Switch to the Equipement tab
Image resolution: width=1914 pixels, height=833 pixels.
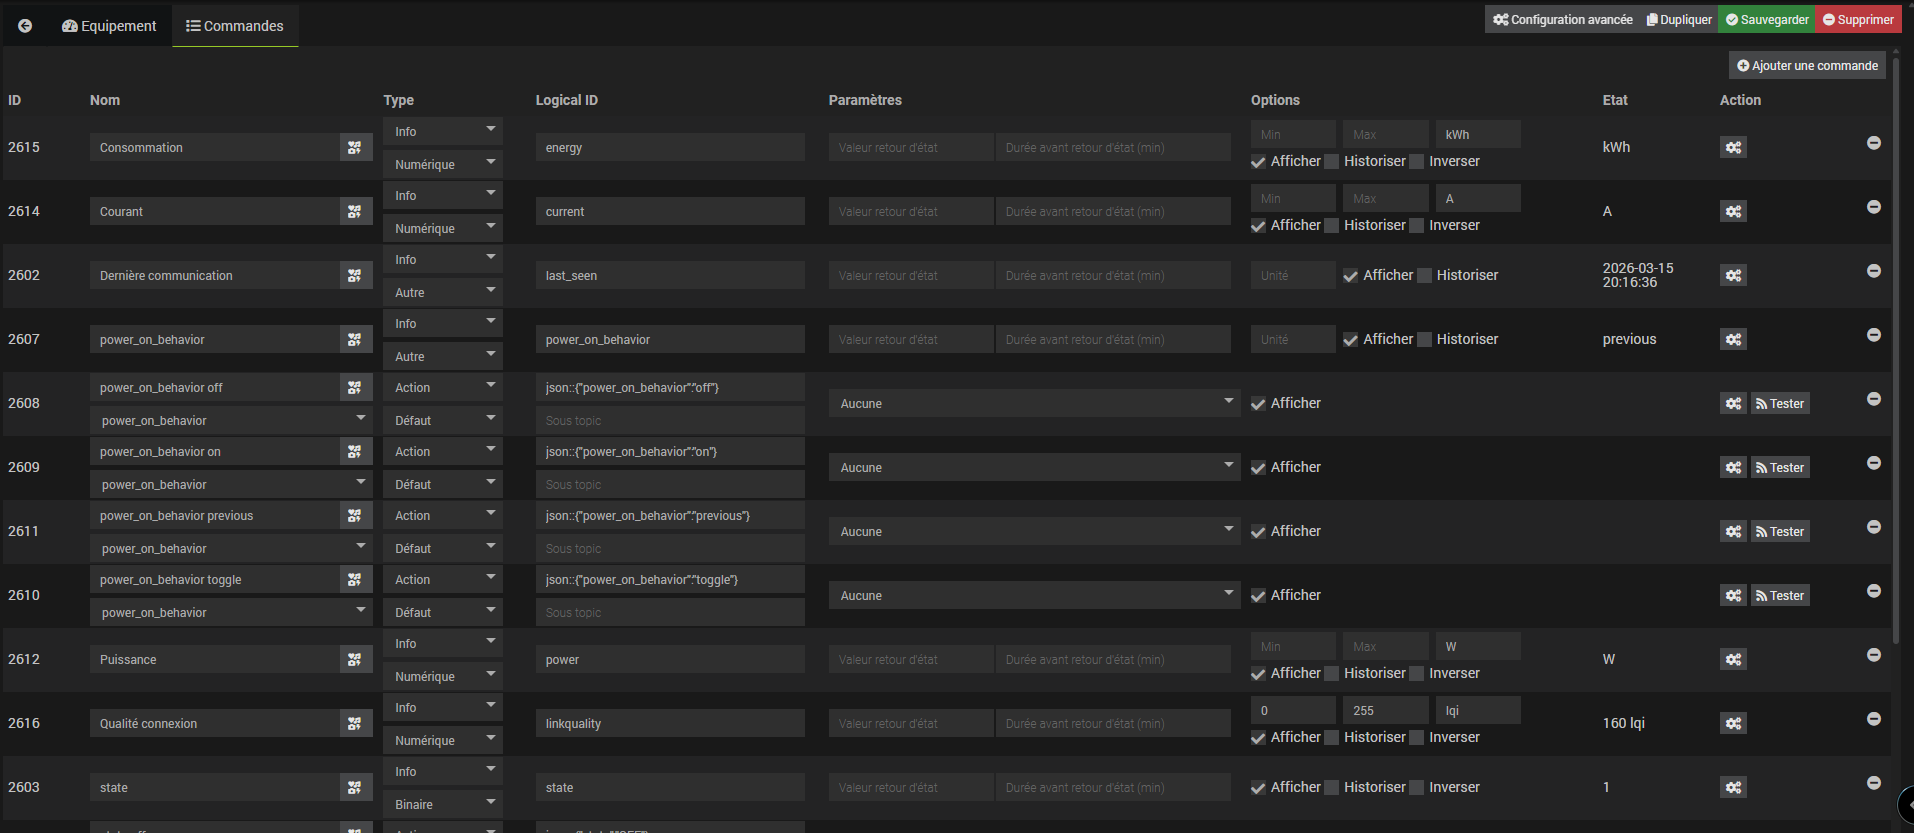point(109,26)
